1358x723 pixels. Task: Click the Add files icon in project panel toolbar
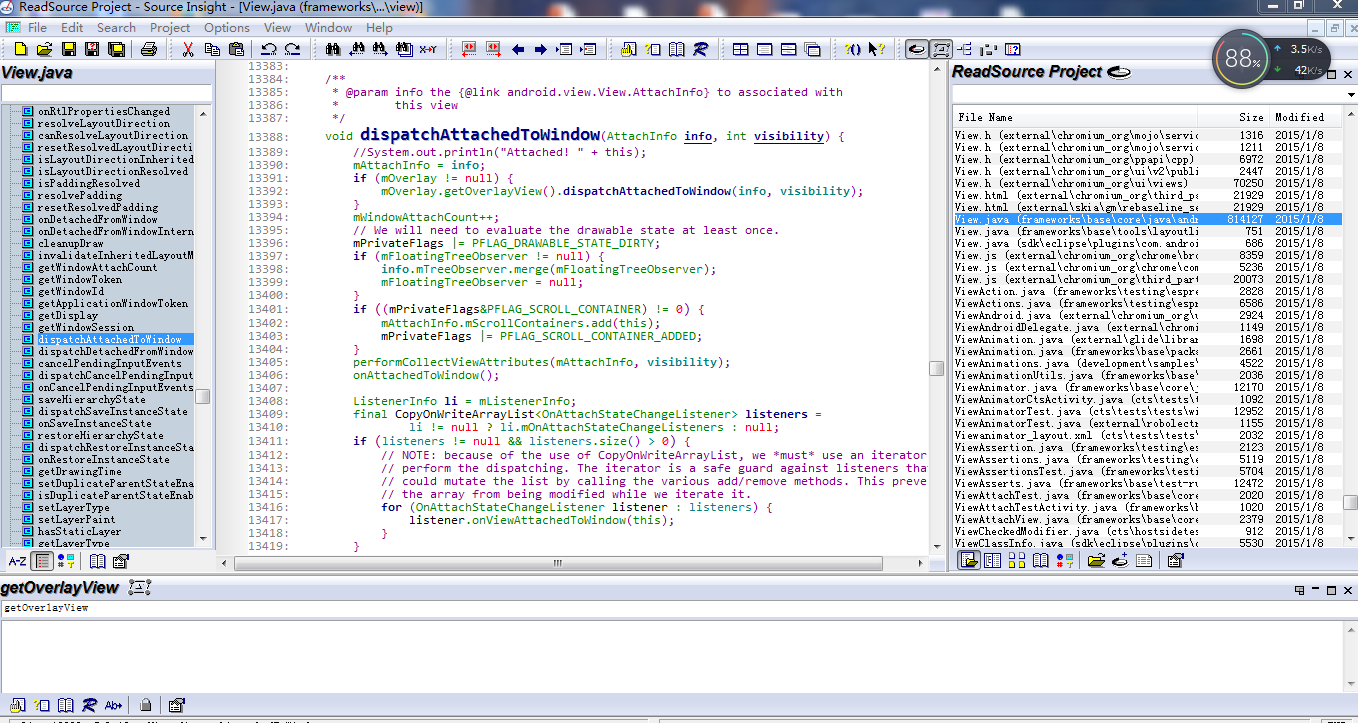[x=1120, y=560]
